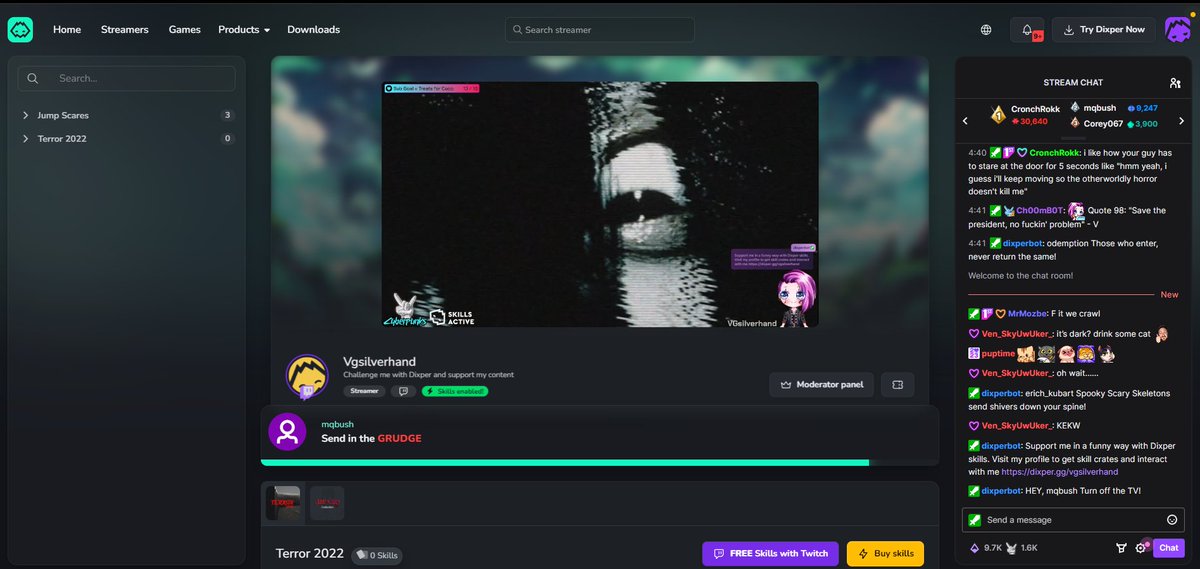This screenshot has width=1200, height=569.
Task: Send message with Chat button
Action: (x=1168, y=548)
